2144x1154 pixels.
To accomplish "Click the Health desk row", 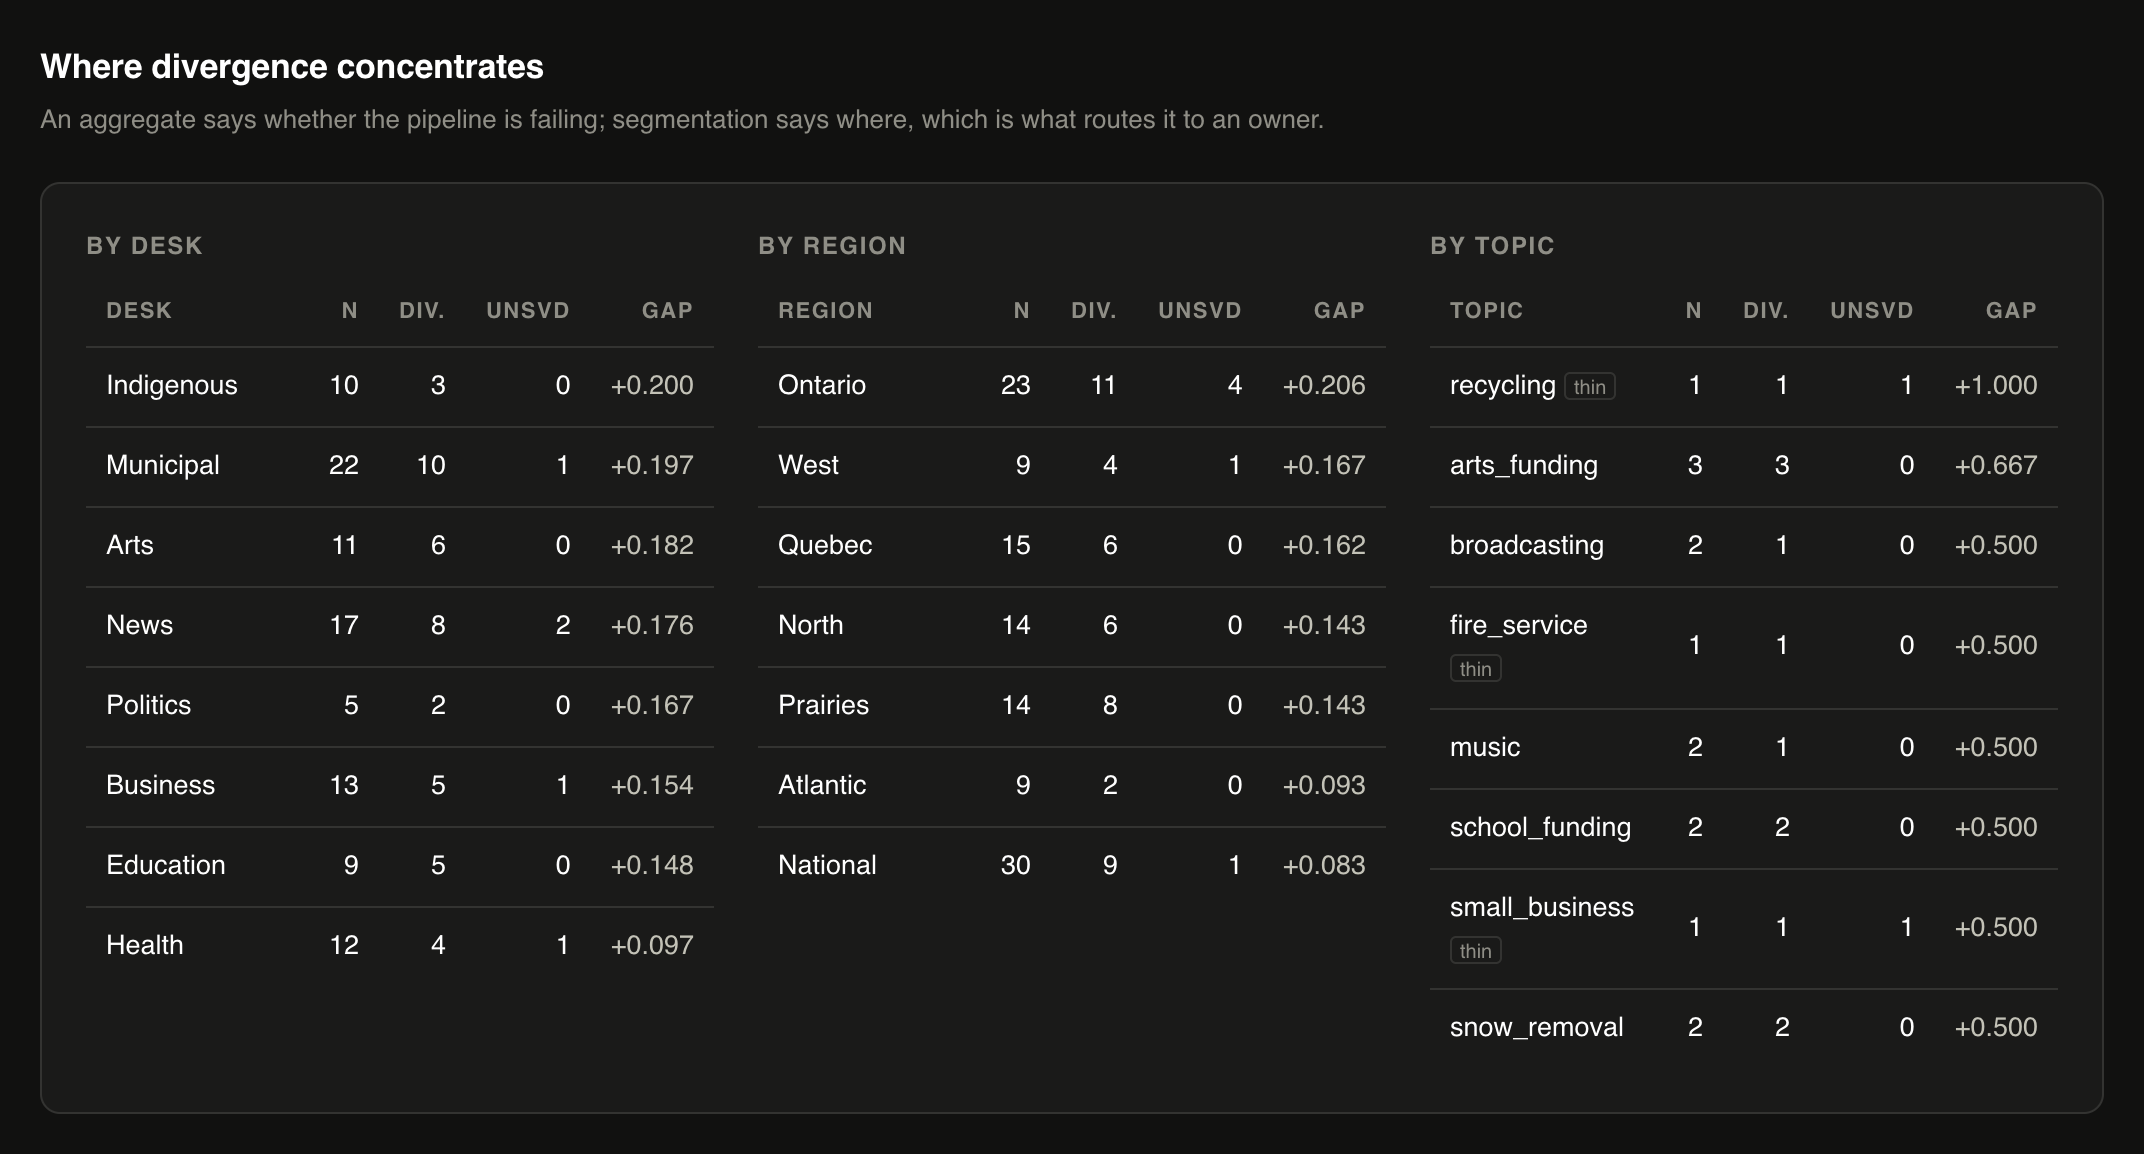I will click(x=400, y=946).
